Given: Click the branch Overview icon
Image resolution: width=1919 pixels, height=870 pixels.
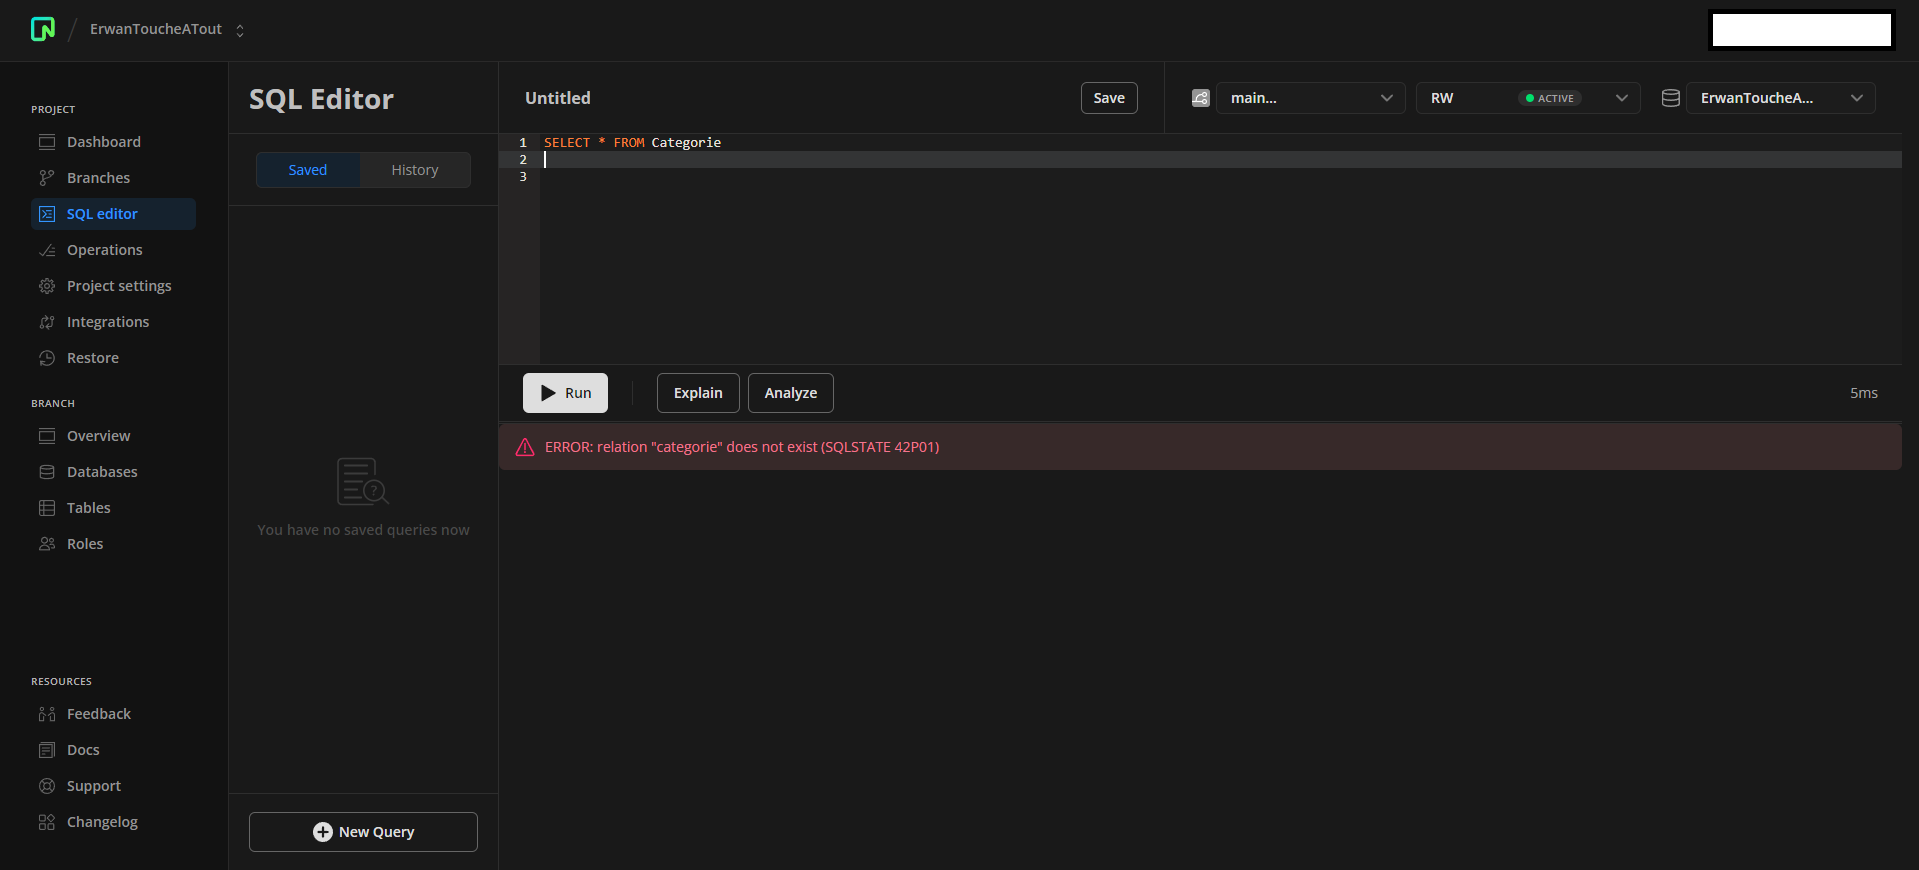Looking at the screenshot, I should 47,436.
